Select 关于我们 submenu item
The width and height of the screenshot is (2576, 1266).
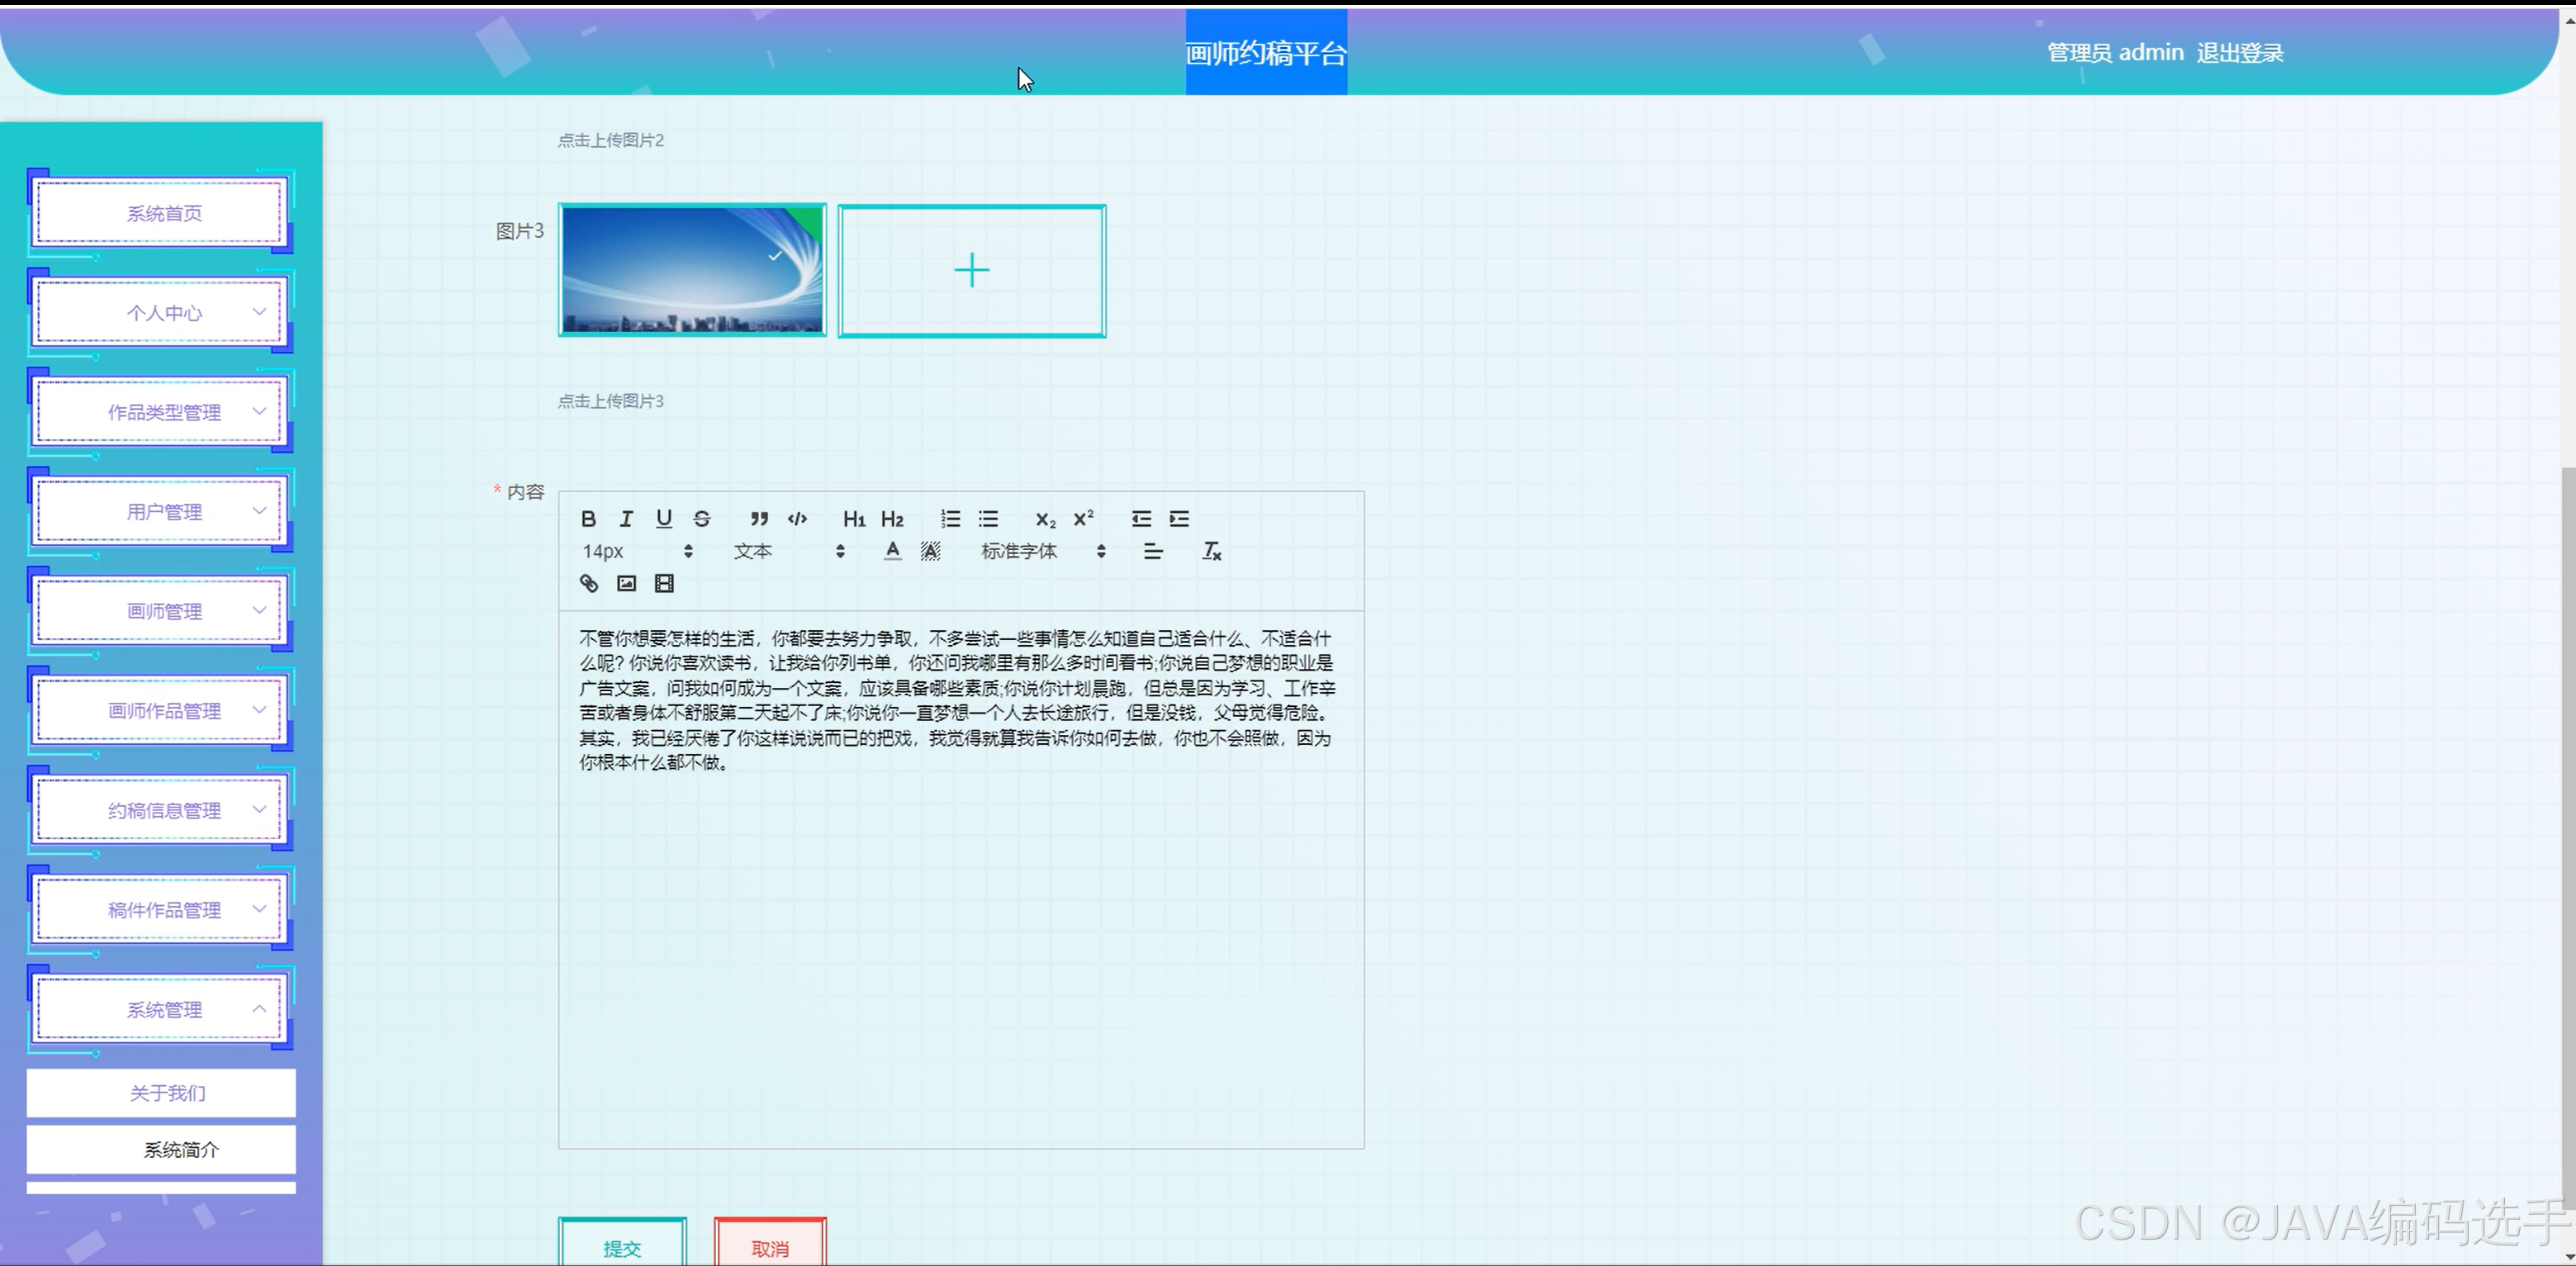(x=166, y=1093)
